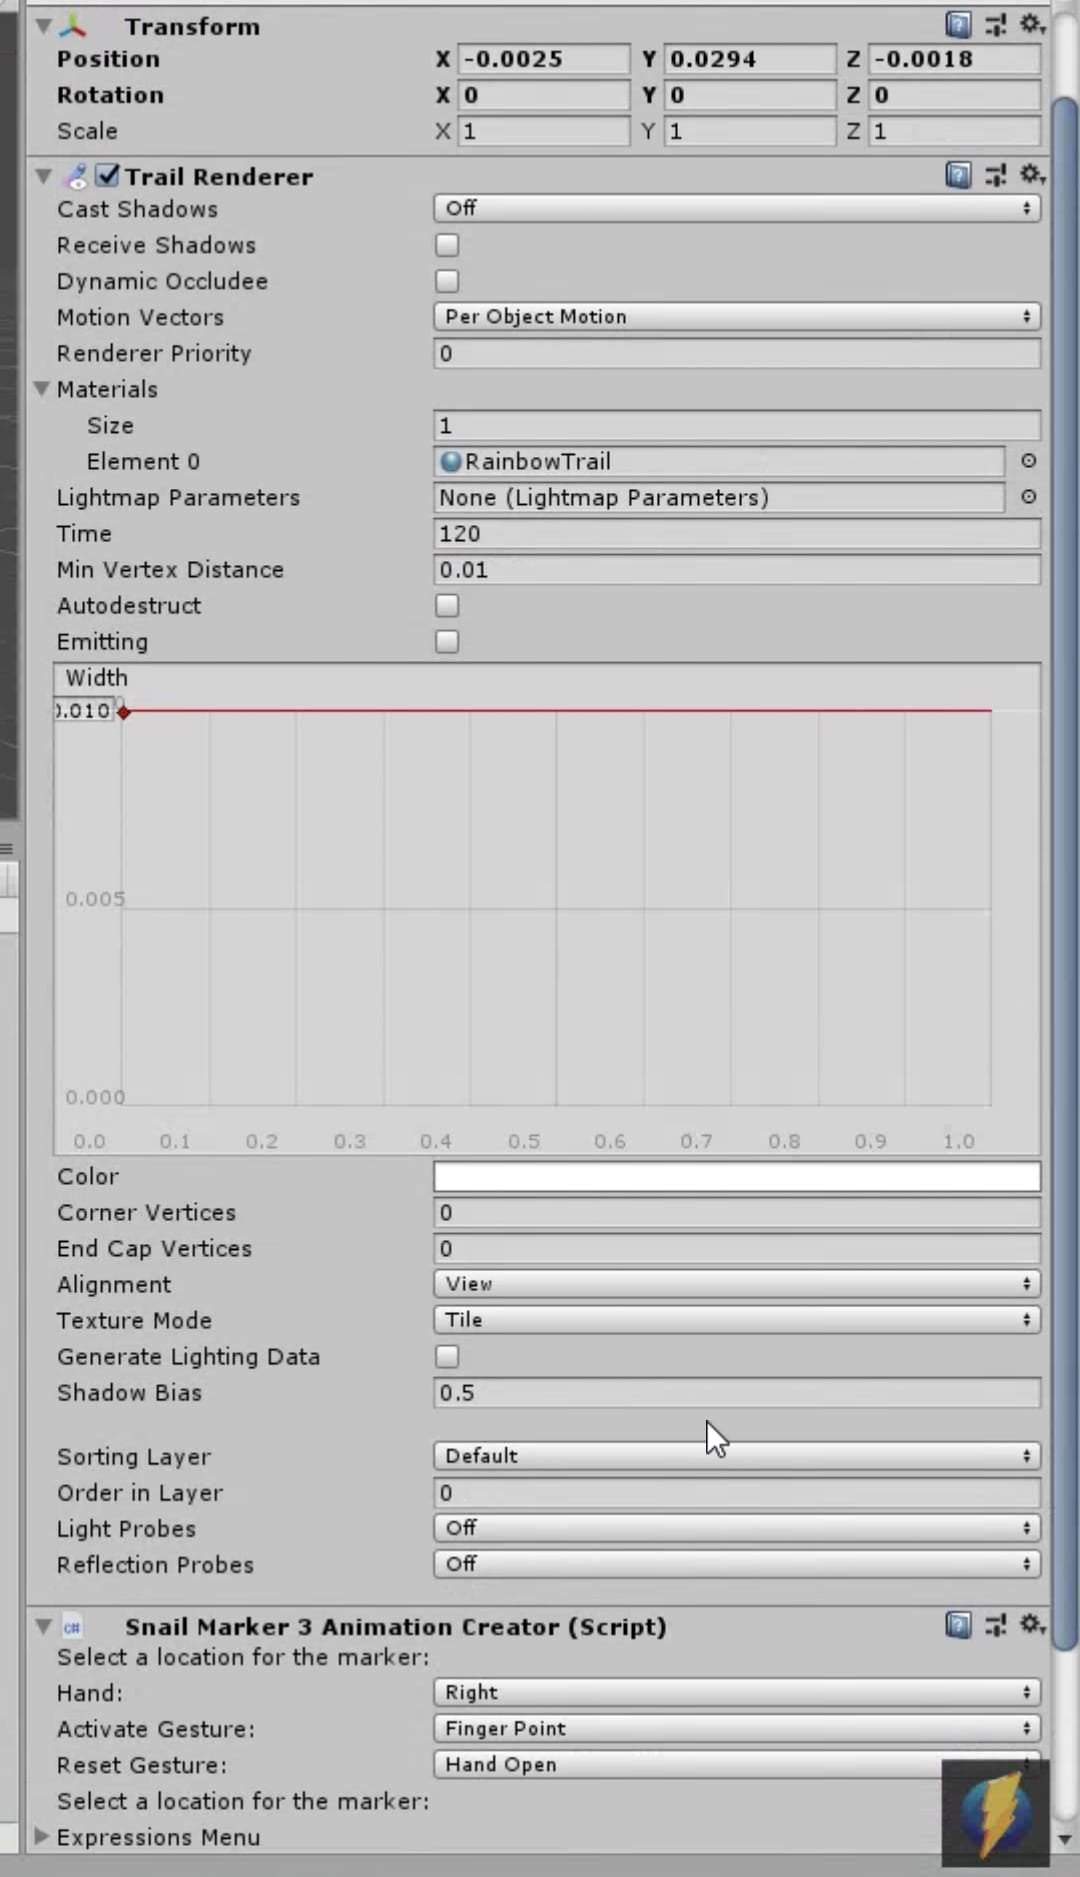Collapse the Materials foldout

42,389
